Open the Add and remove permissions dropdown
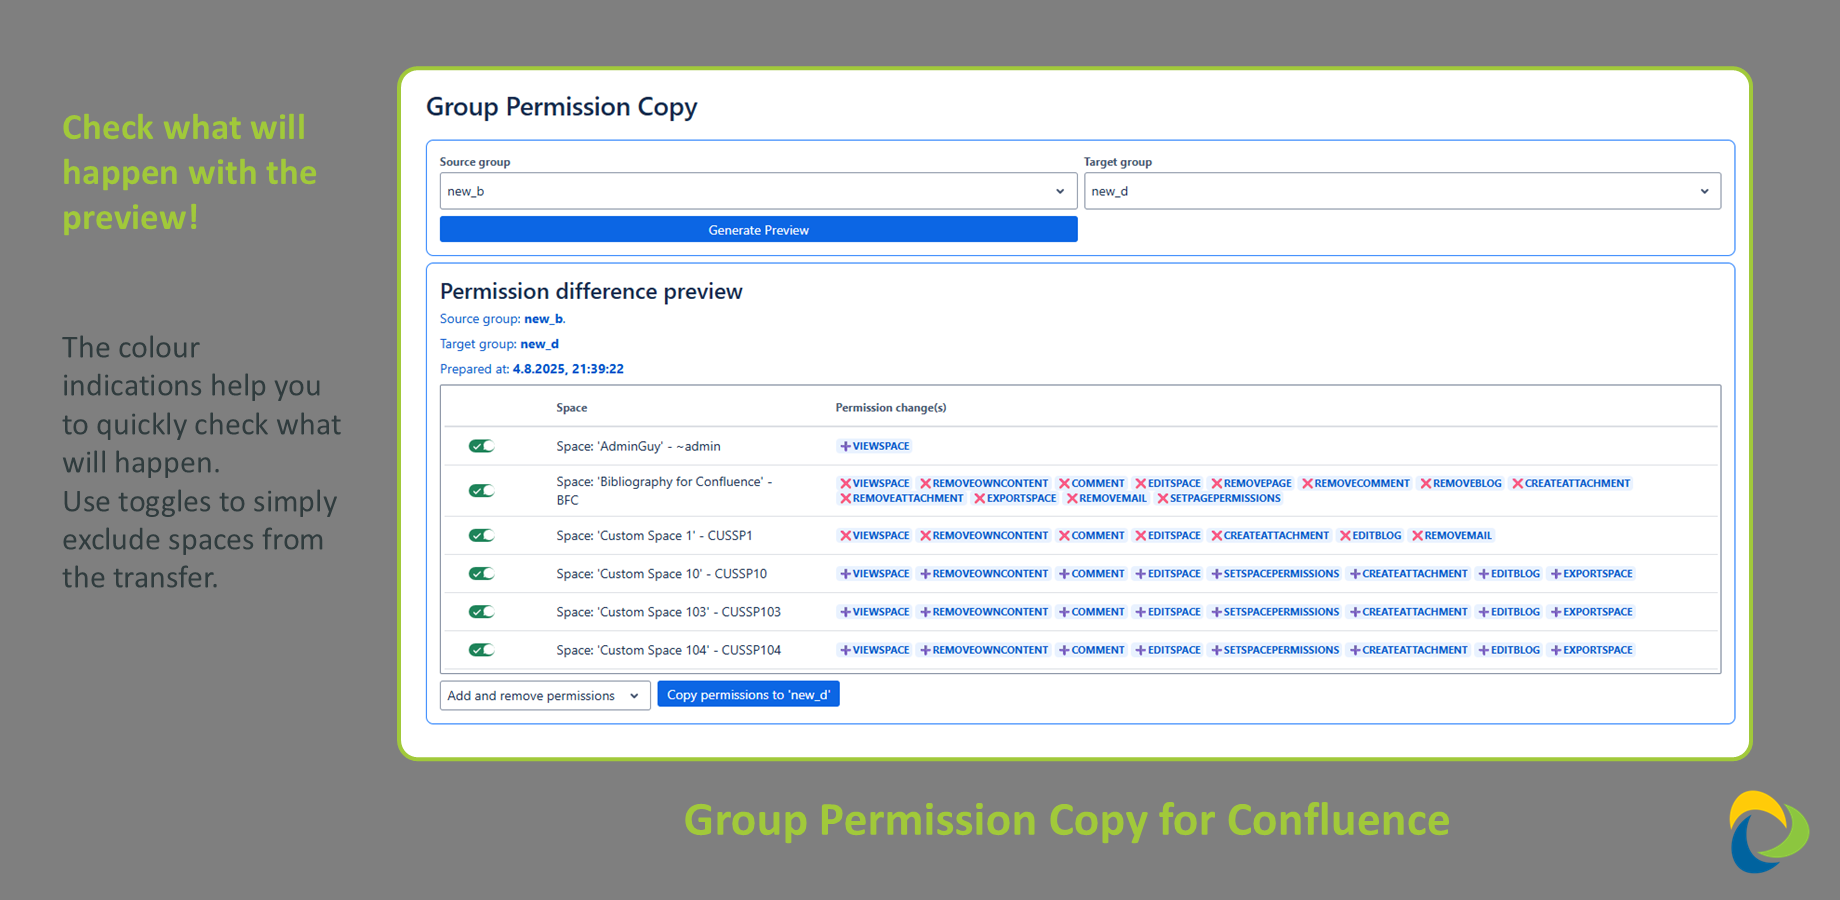The image size is (1840, 900). coord(545,695)
